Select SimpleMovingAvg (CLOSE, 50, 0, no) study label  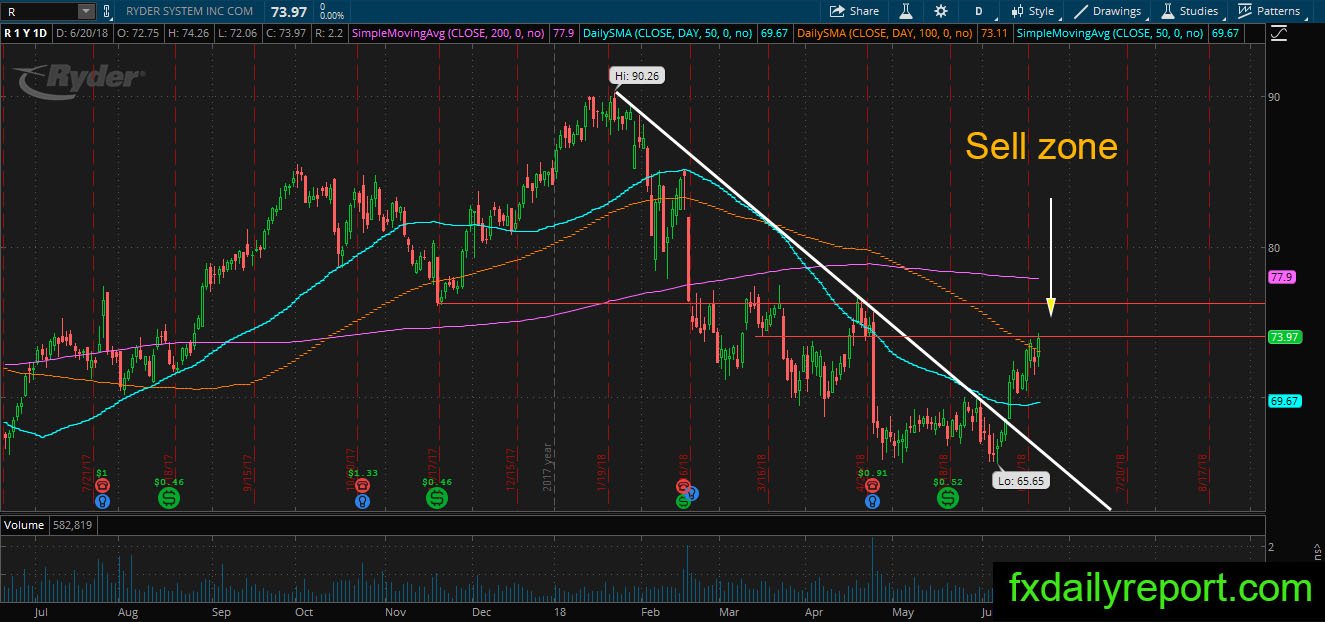(1110, 33)
